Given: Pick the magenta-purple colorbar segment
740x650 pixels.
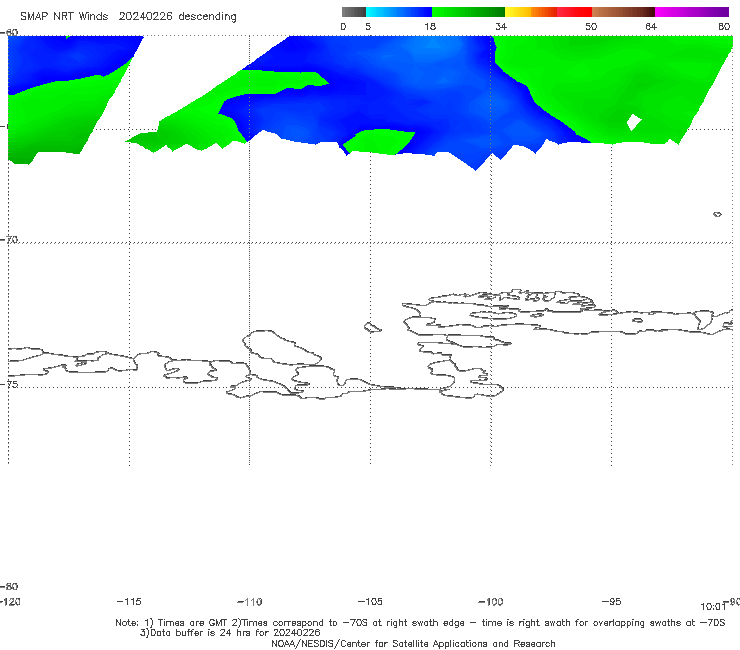Looking at the screenshot, I should click(x=692, y=12).
